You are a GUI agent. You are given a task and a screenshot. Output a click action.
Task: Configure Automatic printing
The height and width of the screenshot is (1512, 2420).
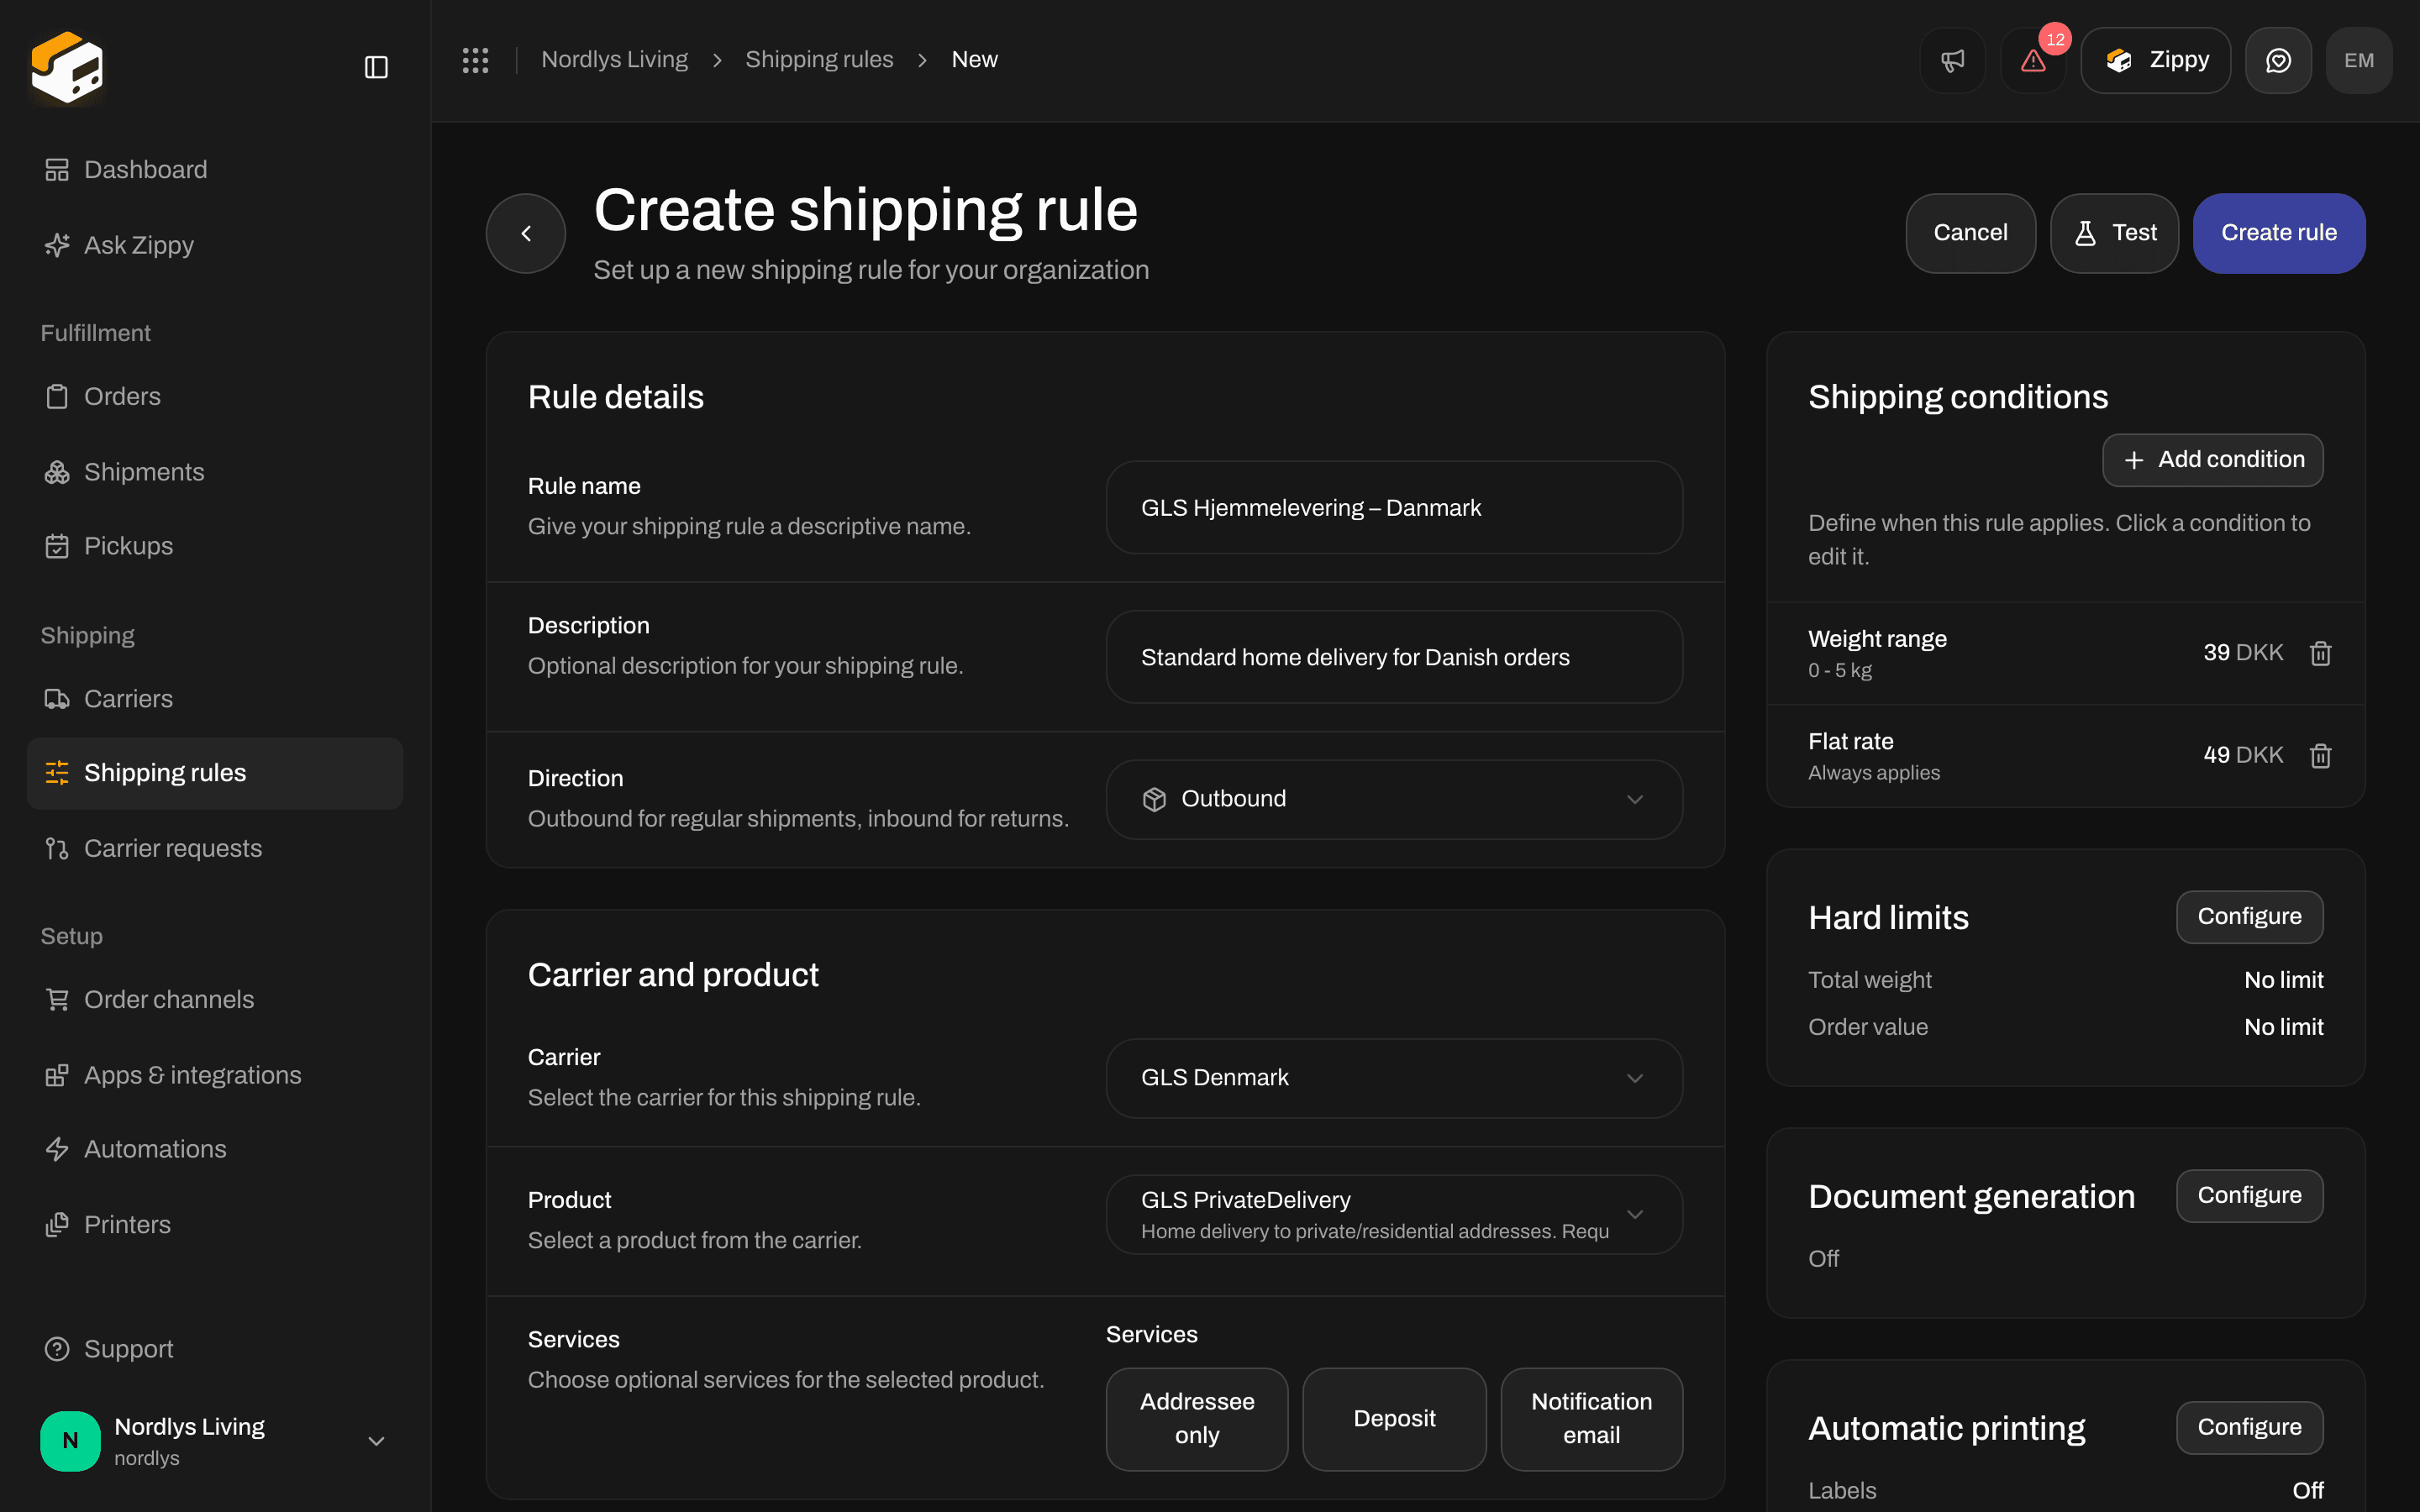point(2249,1428)
